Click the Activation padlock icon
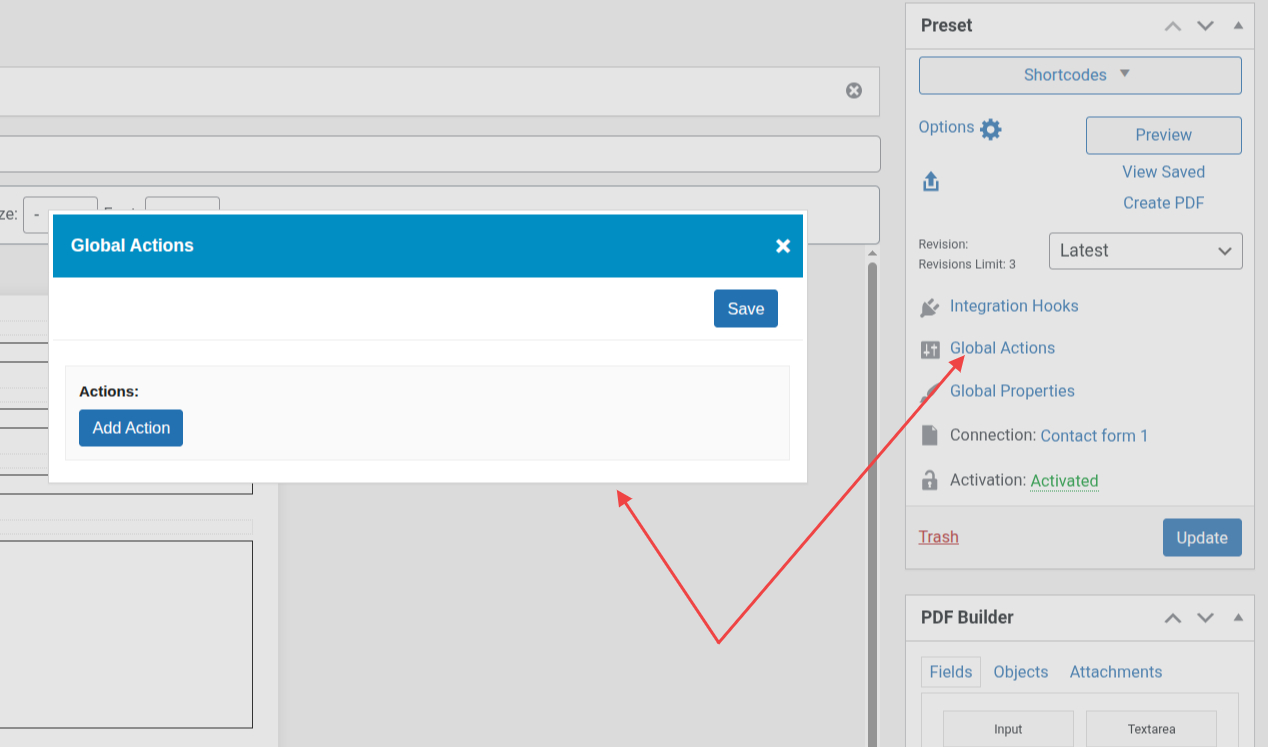This screenshot has height=747, width=1268. [930, 480]
